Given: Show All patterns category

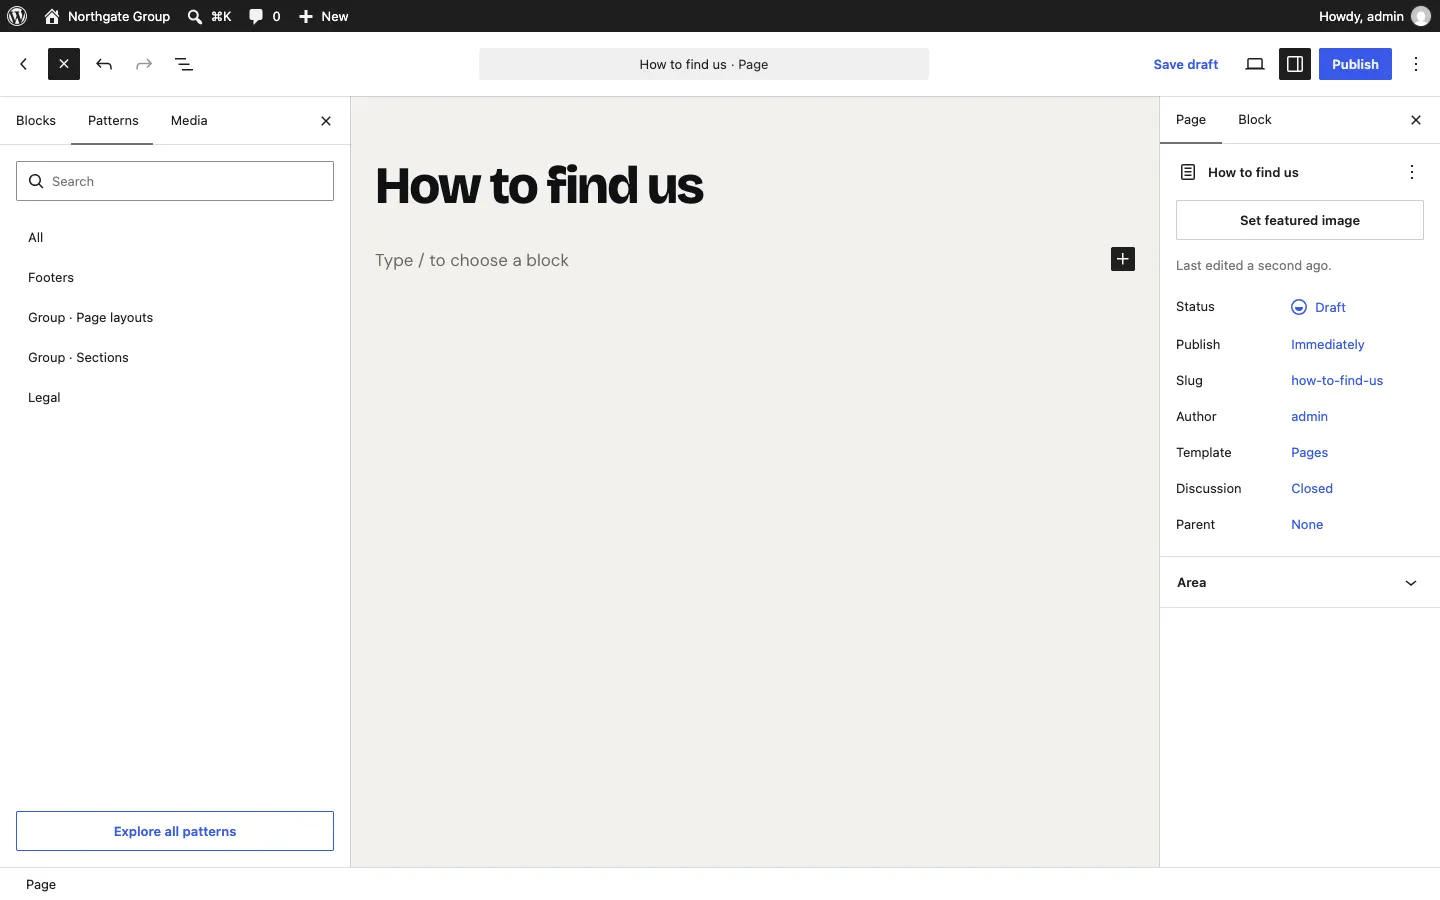Looking at the screenshot, I should tap(175, 238).
